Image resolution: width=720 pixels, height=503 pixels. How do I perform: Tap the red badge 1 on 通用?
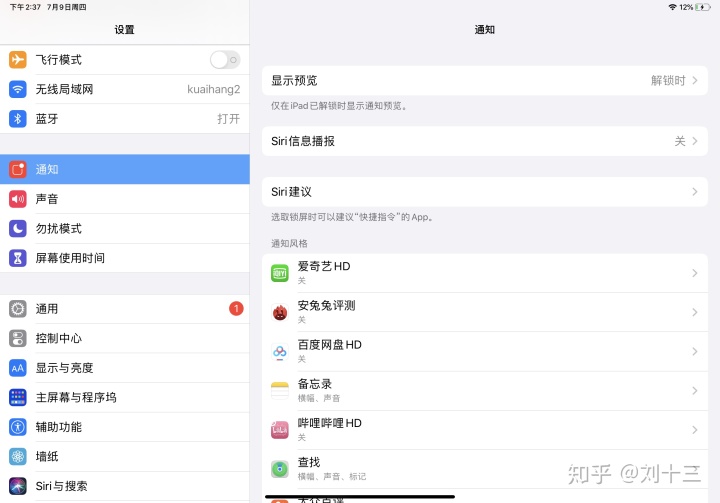coord(236,309)
